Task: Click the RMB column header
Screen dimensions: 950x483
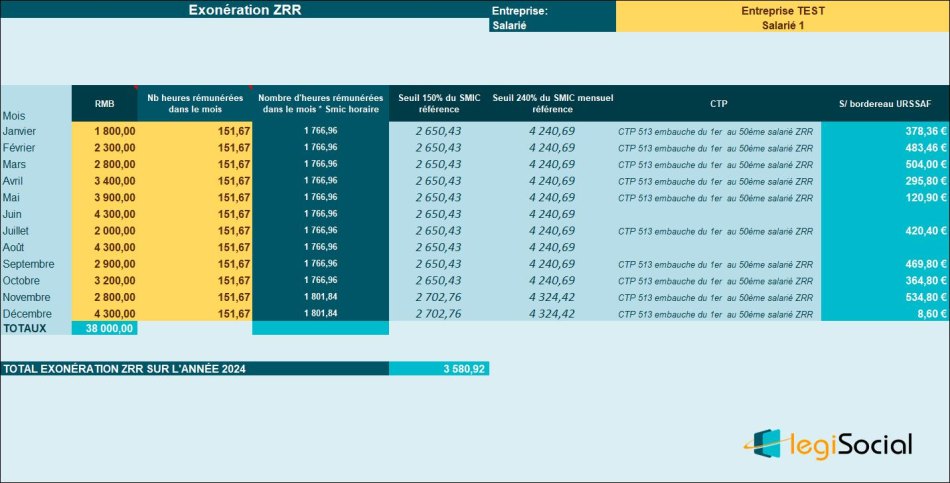Action: point(104,103)
